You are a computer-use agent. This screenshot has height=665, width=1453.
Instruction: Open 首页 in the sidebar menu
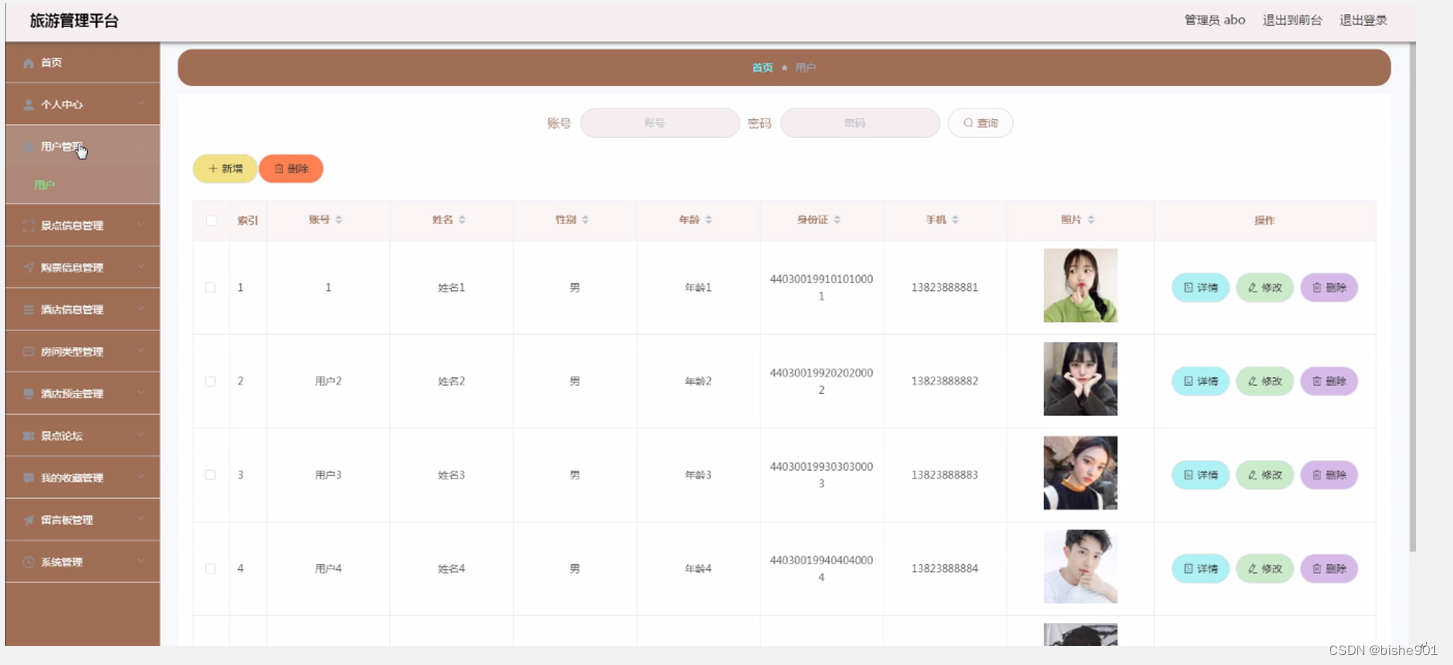pyautogui.click(x=82, y=63)
